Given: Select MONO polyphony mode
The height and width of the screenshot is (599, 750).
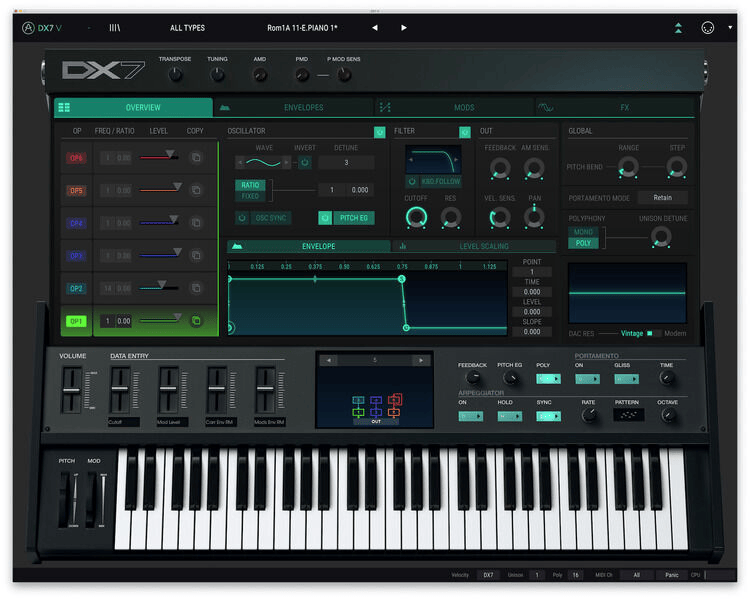Looking at the screenshot, I should [583, 232].
